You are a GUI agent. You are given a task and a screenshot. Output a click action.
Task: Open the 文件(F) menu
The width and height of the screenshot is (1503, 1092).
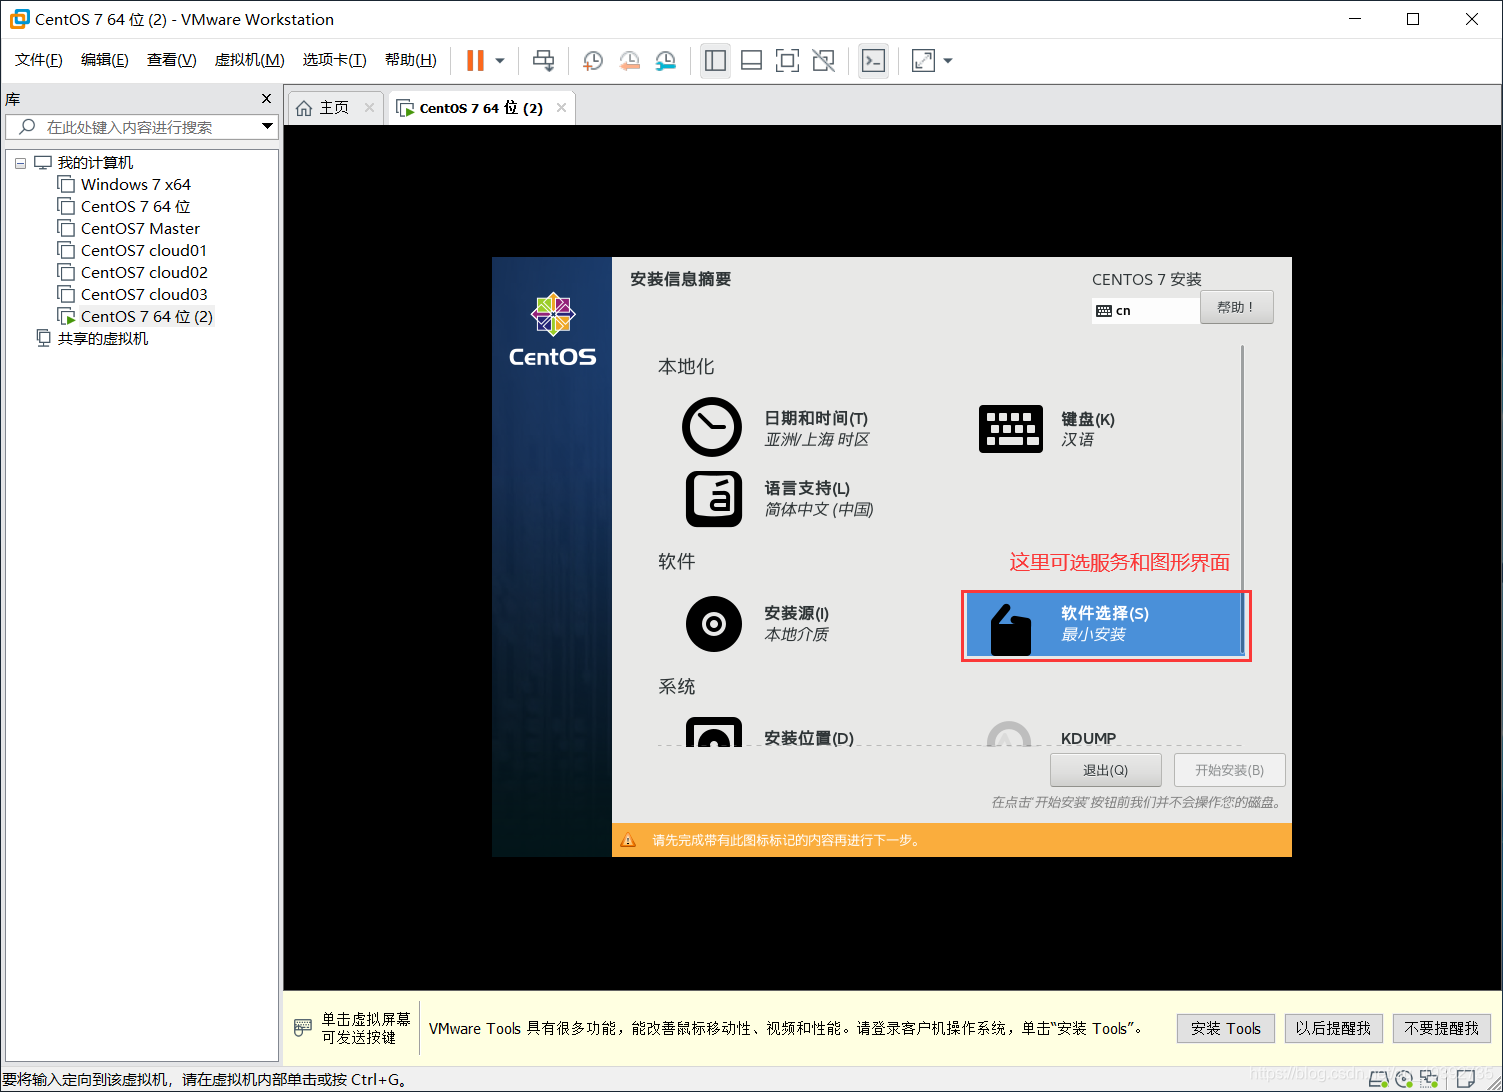[39, 60]
